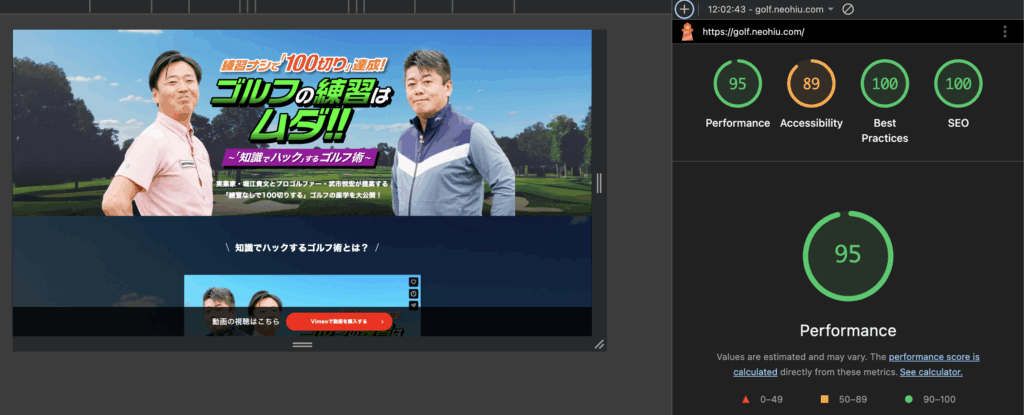
Task: Click the clear all reports icon
Action: 848,9
